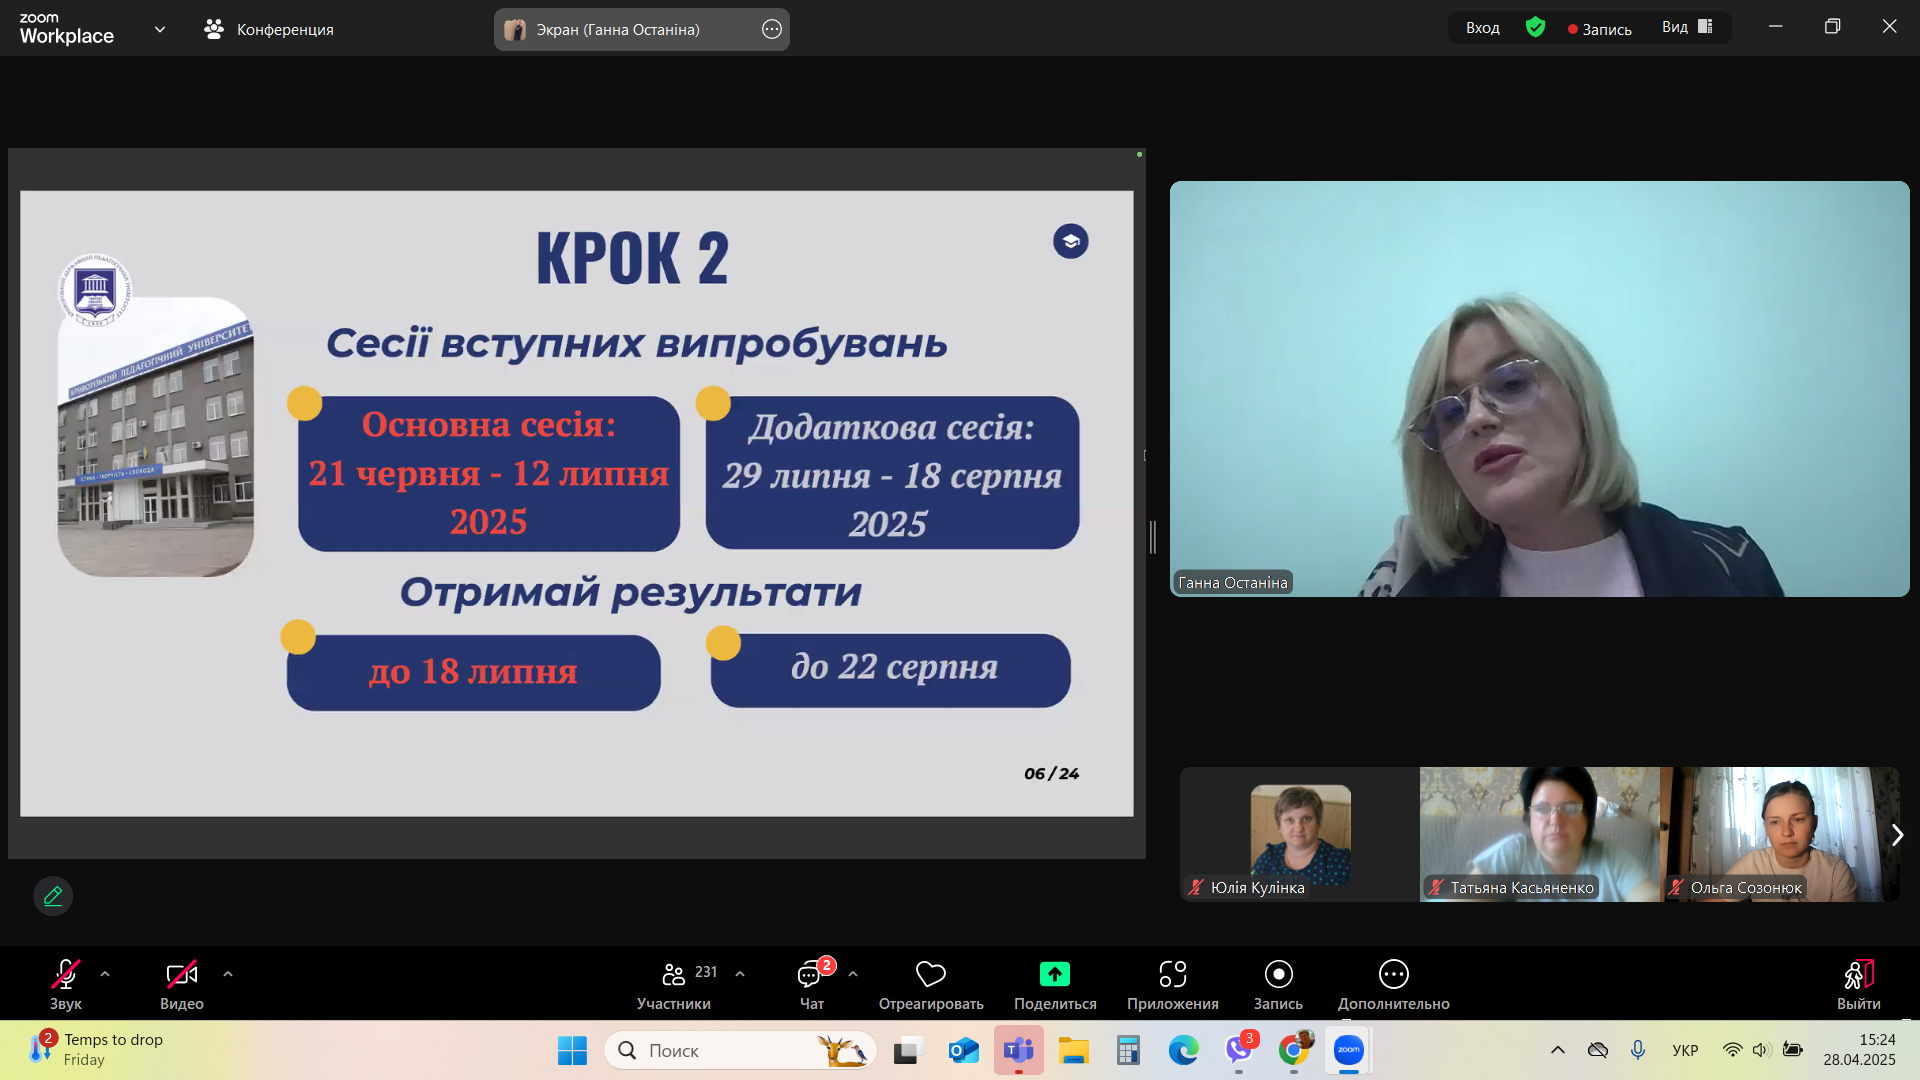Image resolution: width=1920 pixels, height=1080 pixels.
Task: Click Выйти to leave the meeting
Action: [x=1858, y=984]
